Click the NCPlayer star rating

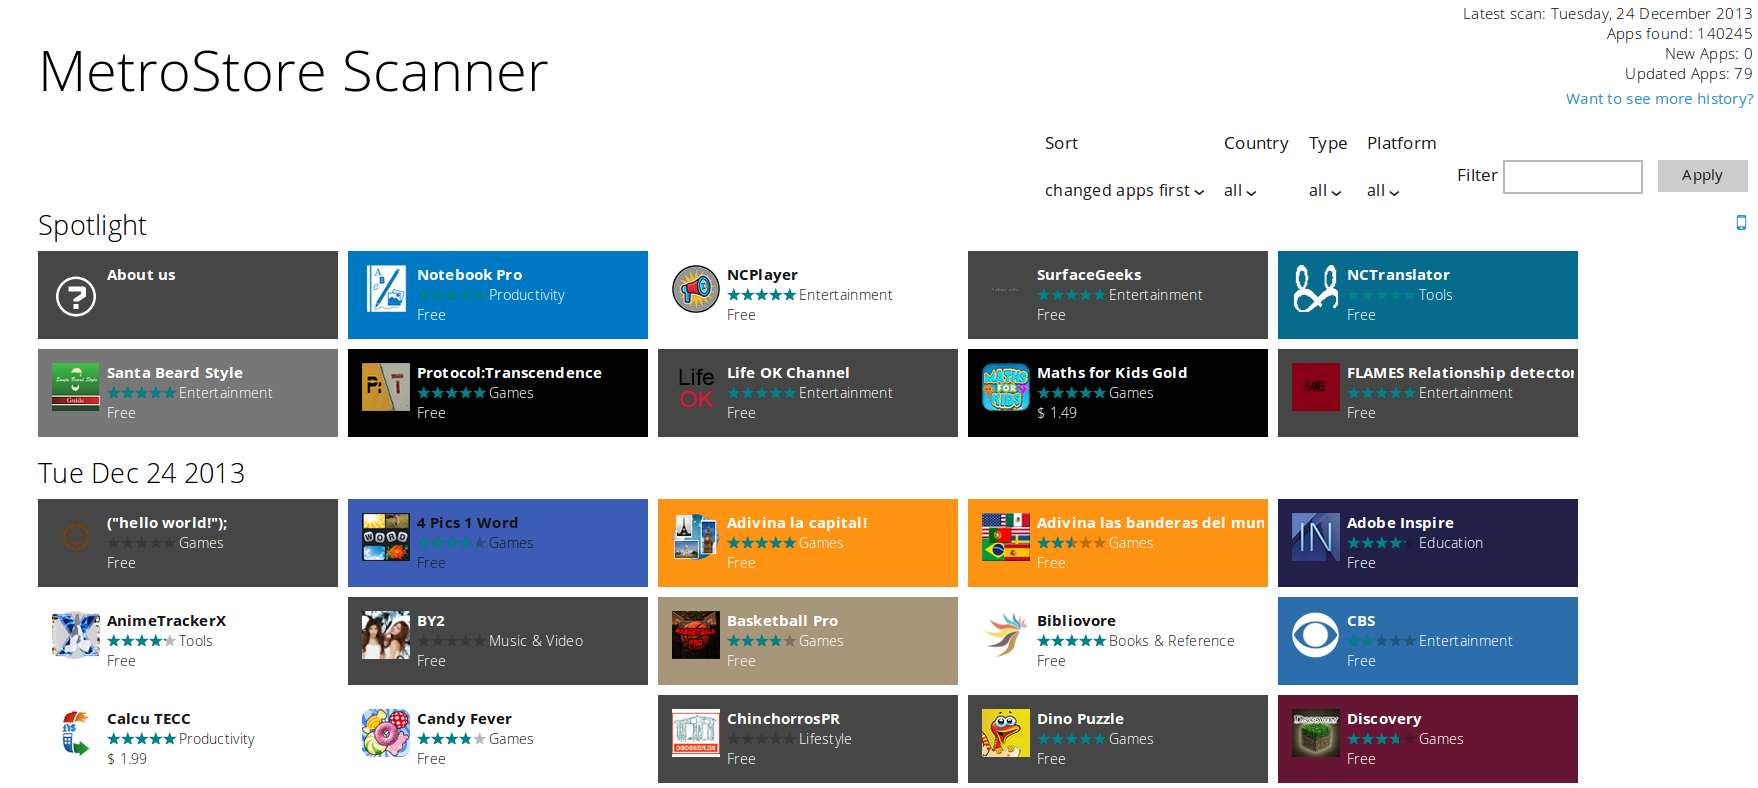point(762,295)
